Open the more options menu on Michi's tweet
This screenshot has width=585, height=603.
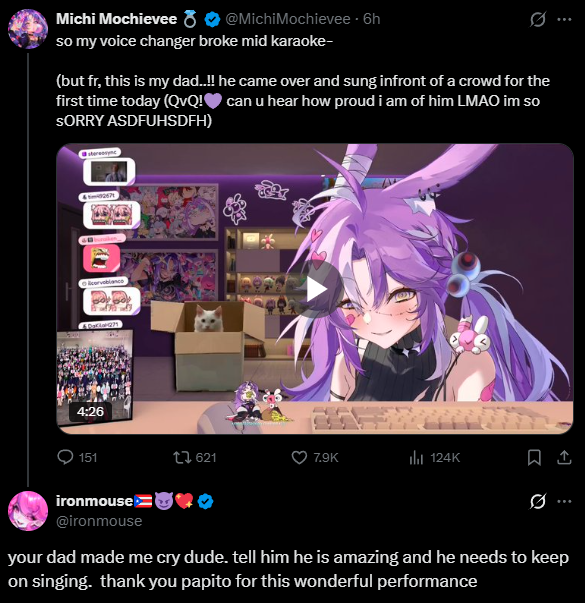click(x=564, y=19)
